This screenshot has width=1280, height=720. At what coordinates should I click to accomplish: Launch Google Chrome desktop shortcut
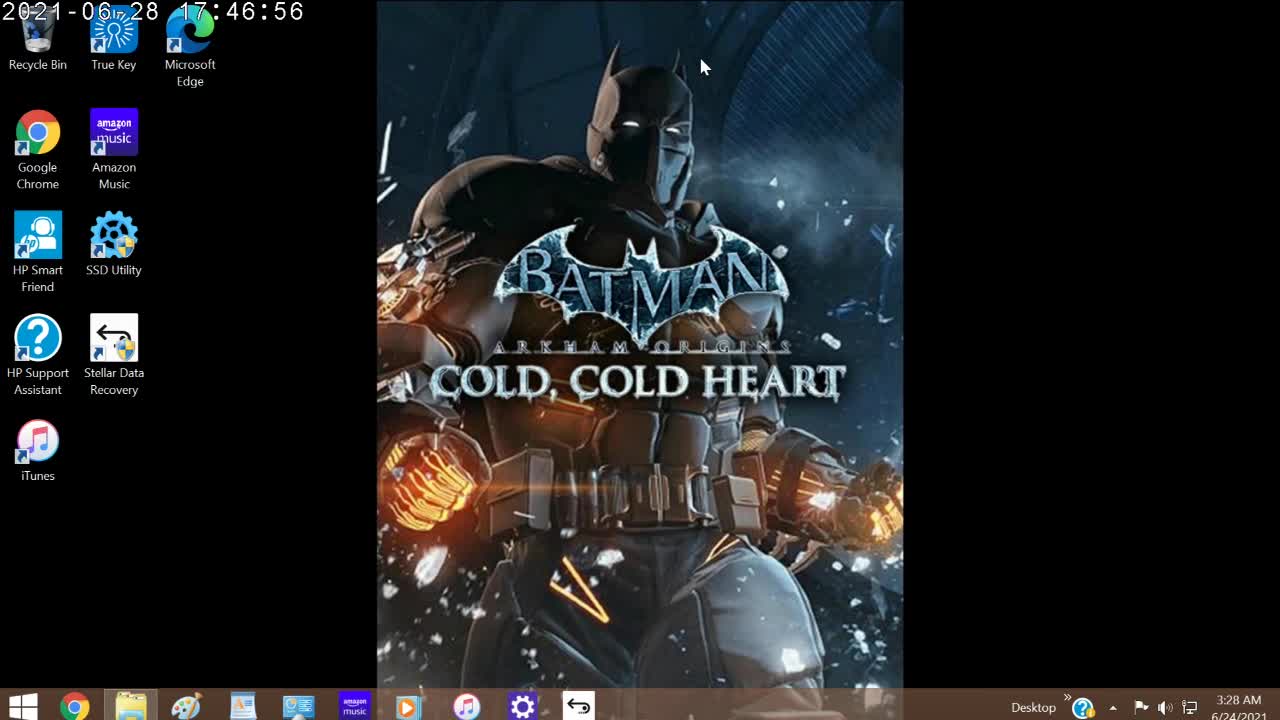point(38,150)
